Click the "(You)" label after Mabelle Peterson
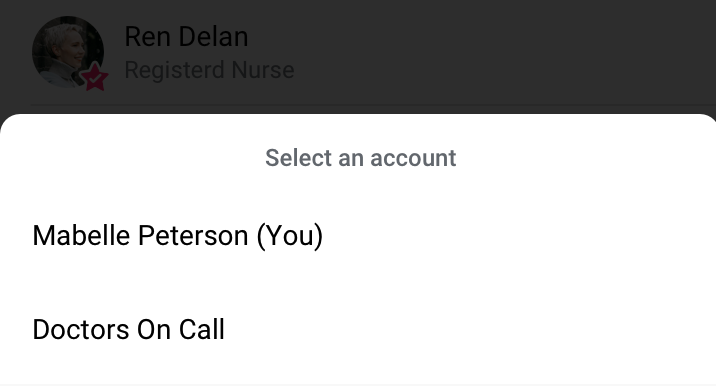 290,236
